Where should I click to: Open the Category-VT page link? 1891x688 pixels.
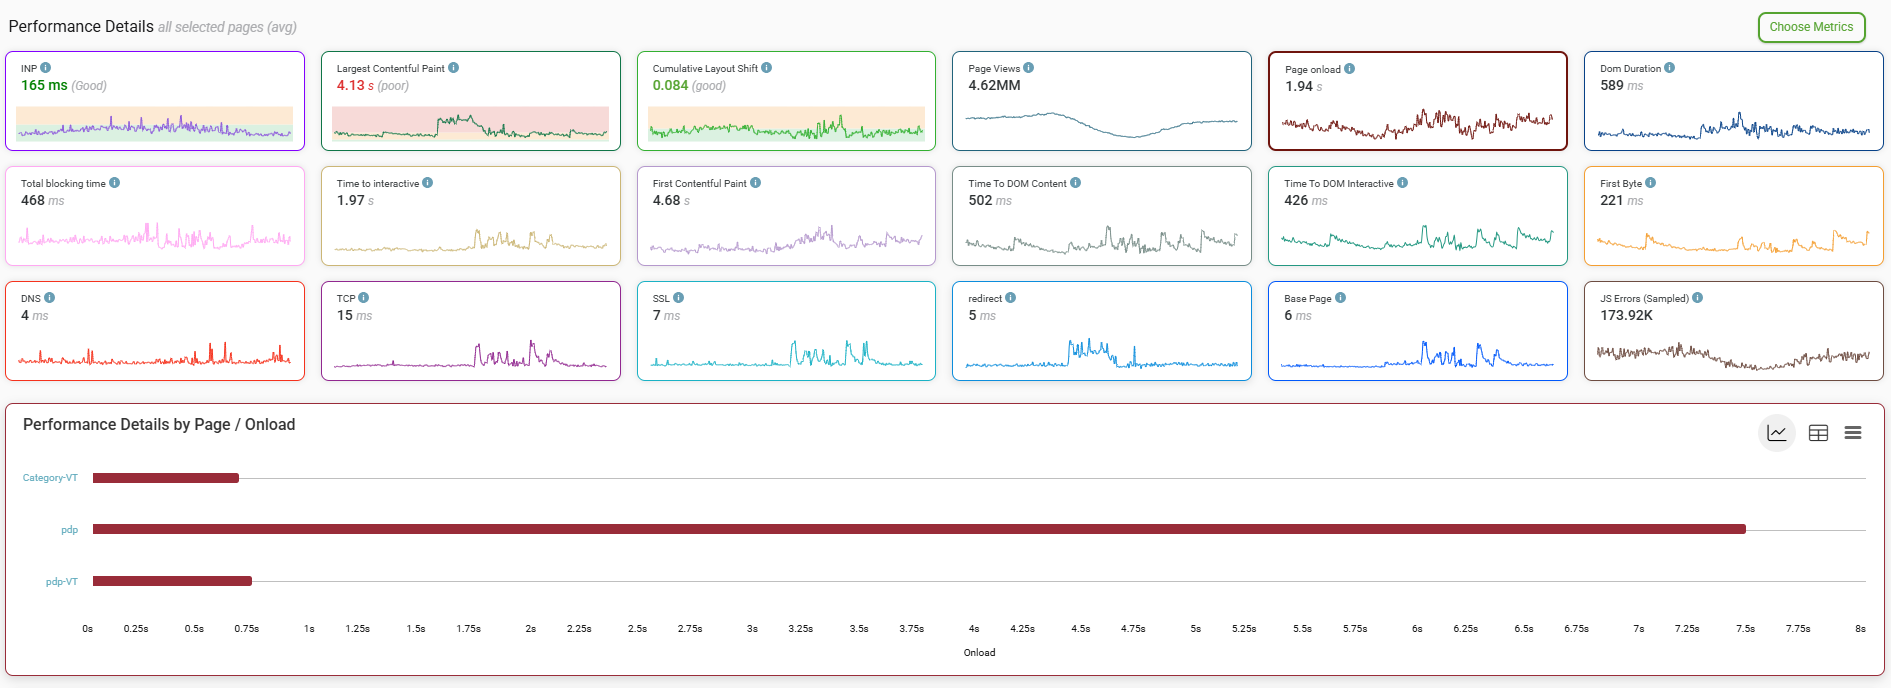(50, 478)
